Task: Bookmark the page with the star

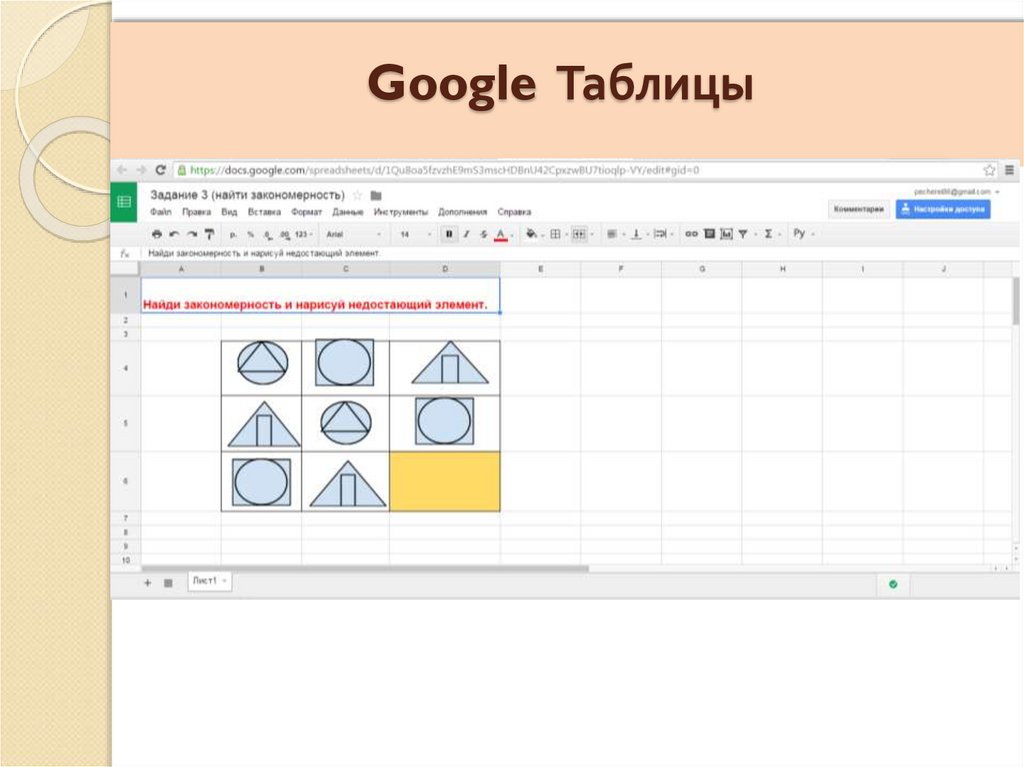Action: point(989,170)
